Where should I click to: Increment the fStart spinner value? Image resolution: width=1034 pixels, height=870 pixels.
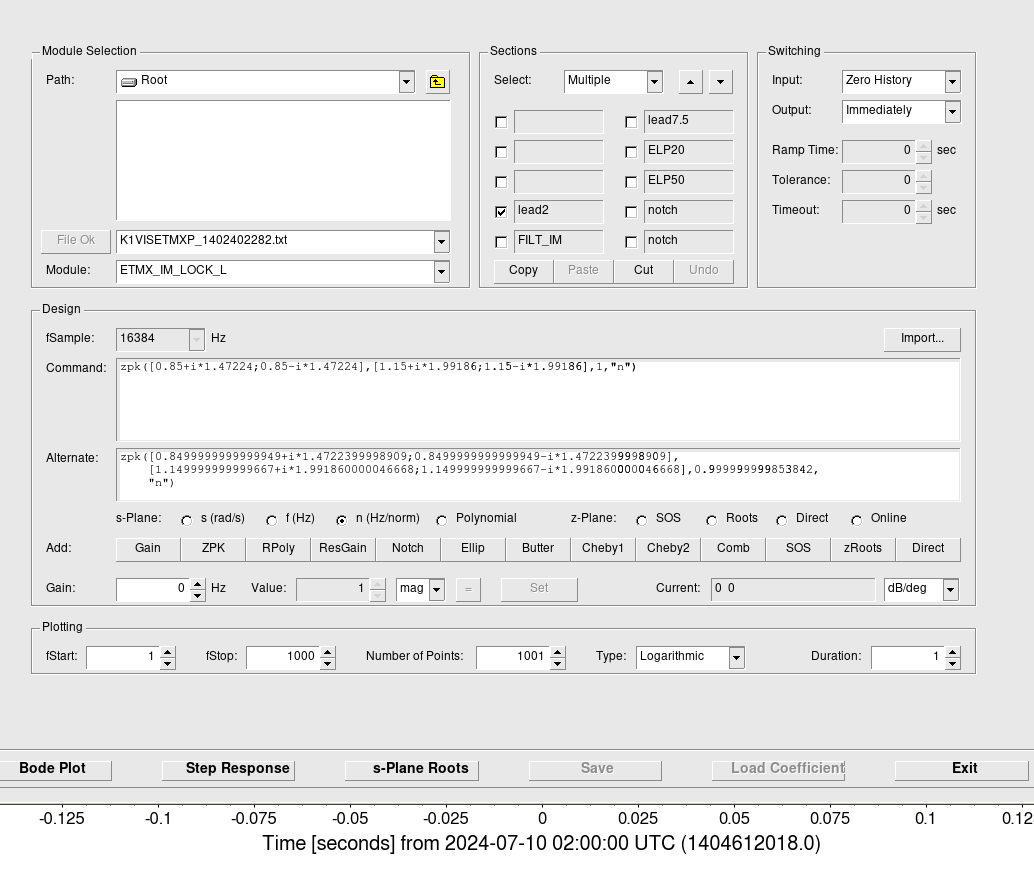(168, 652)
